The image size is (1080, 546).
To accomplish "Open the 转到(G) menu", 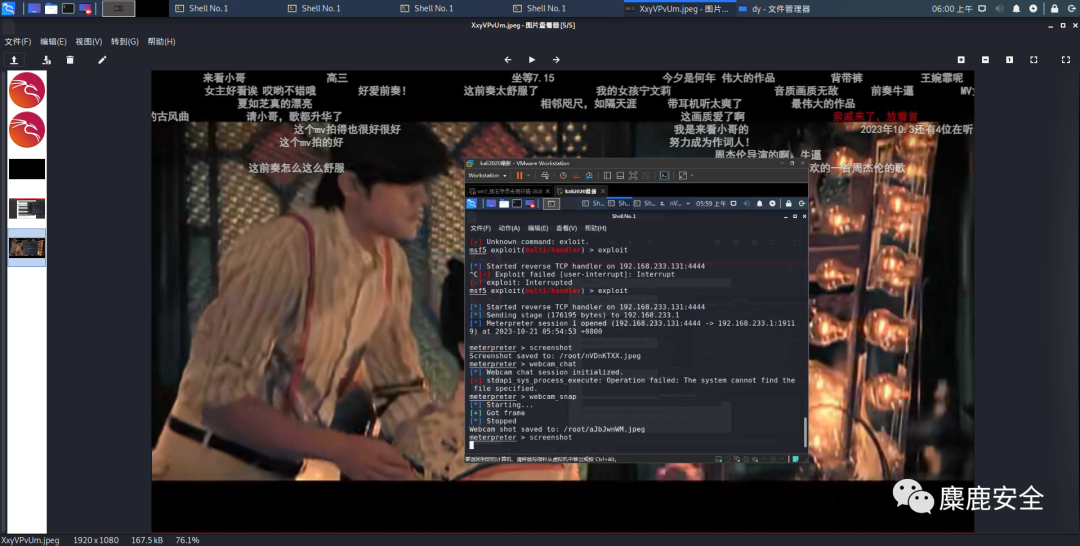I will coord(125,41).
